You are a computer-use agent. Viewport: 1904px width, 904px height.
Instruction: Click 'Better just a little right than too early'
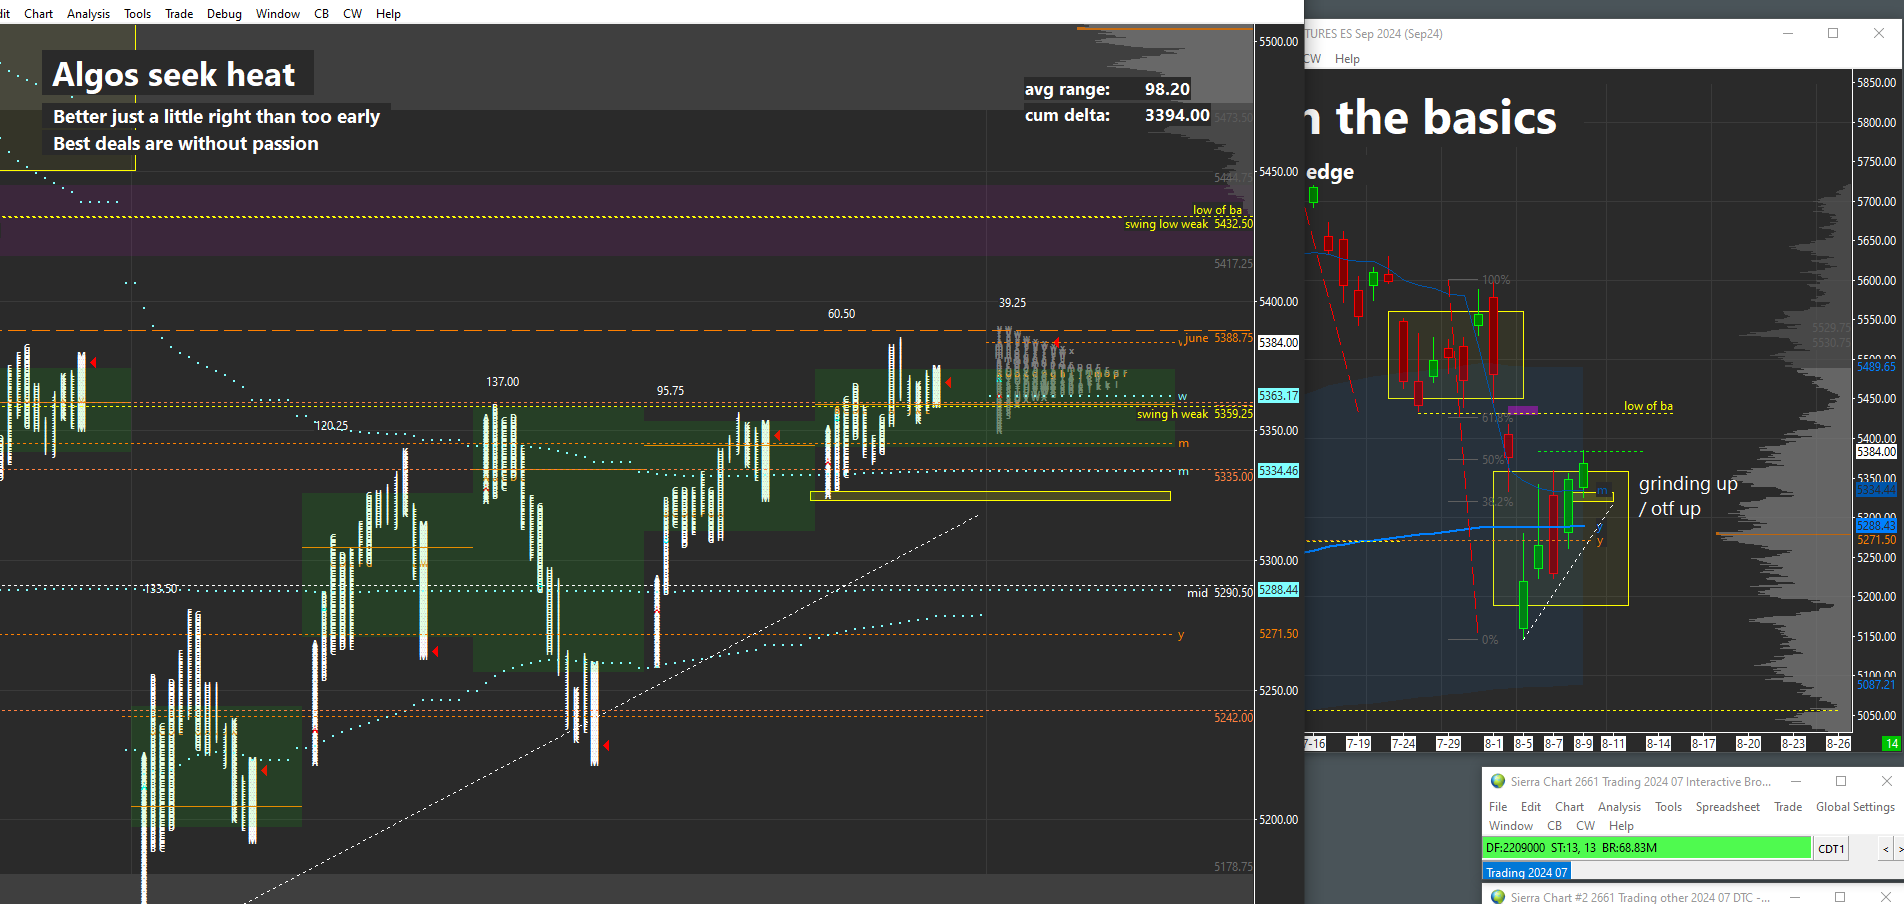pyautogui.click(x=216, y=117)
